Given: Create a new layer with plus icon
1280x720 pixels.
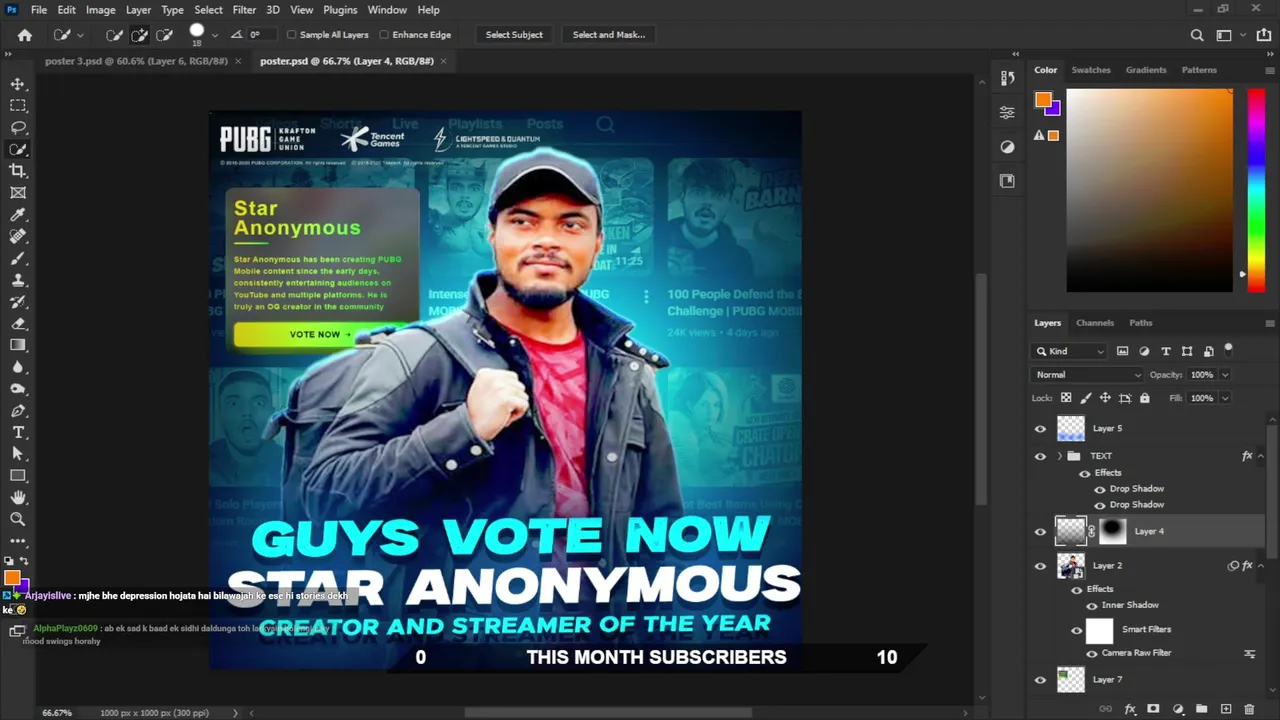Looking at the screenshot, I should [x=1226, y=709].
